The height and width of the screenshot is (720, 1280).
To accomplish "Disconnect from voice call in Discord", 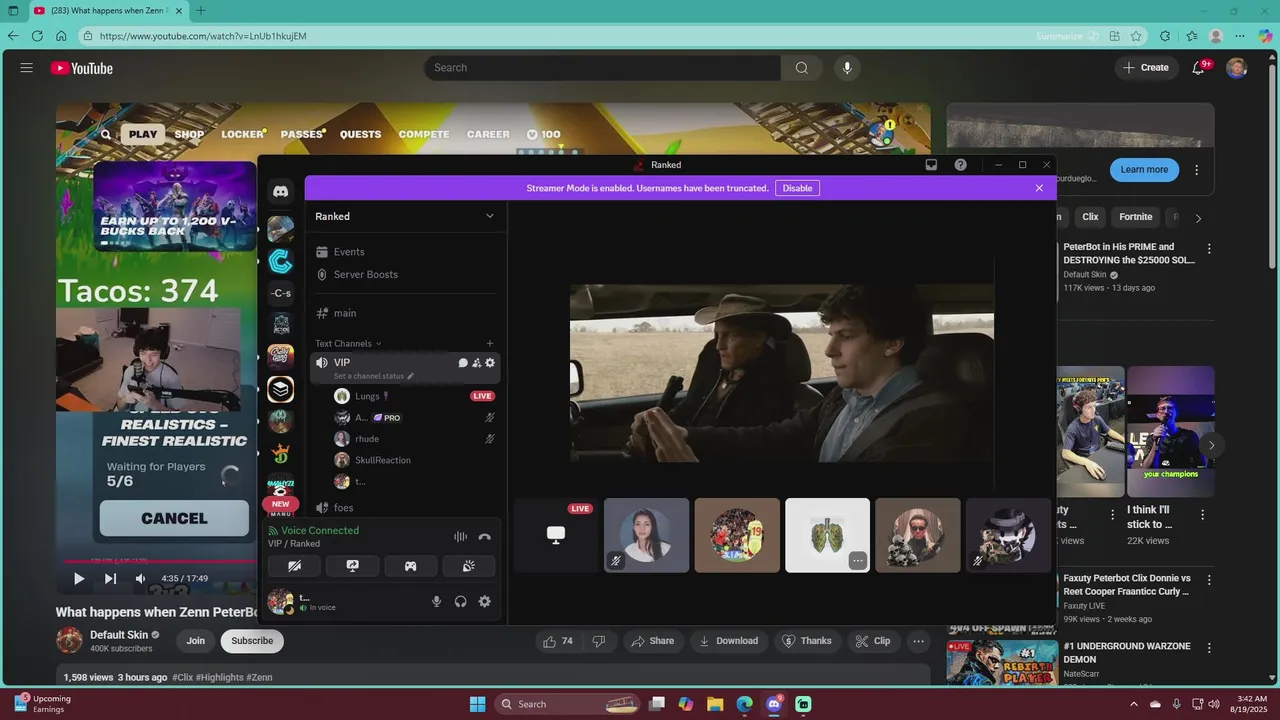I will 484,537.
